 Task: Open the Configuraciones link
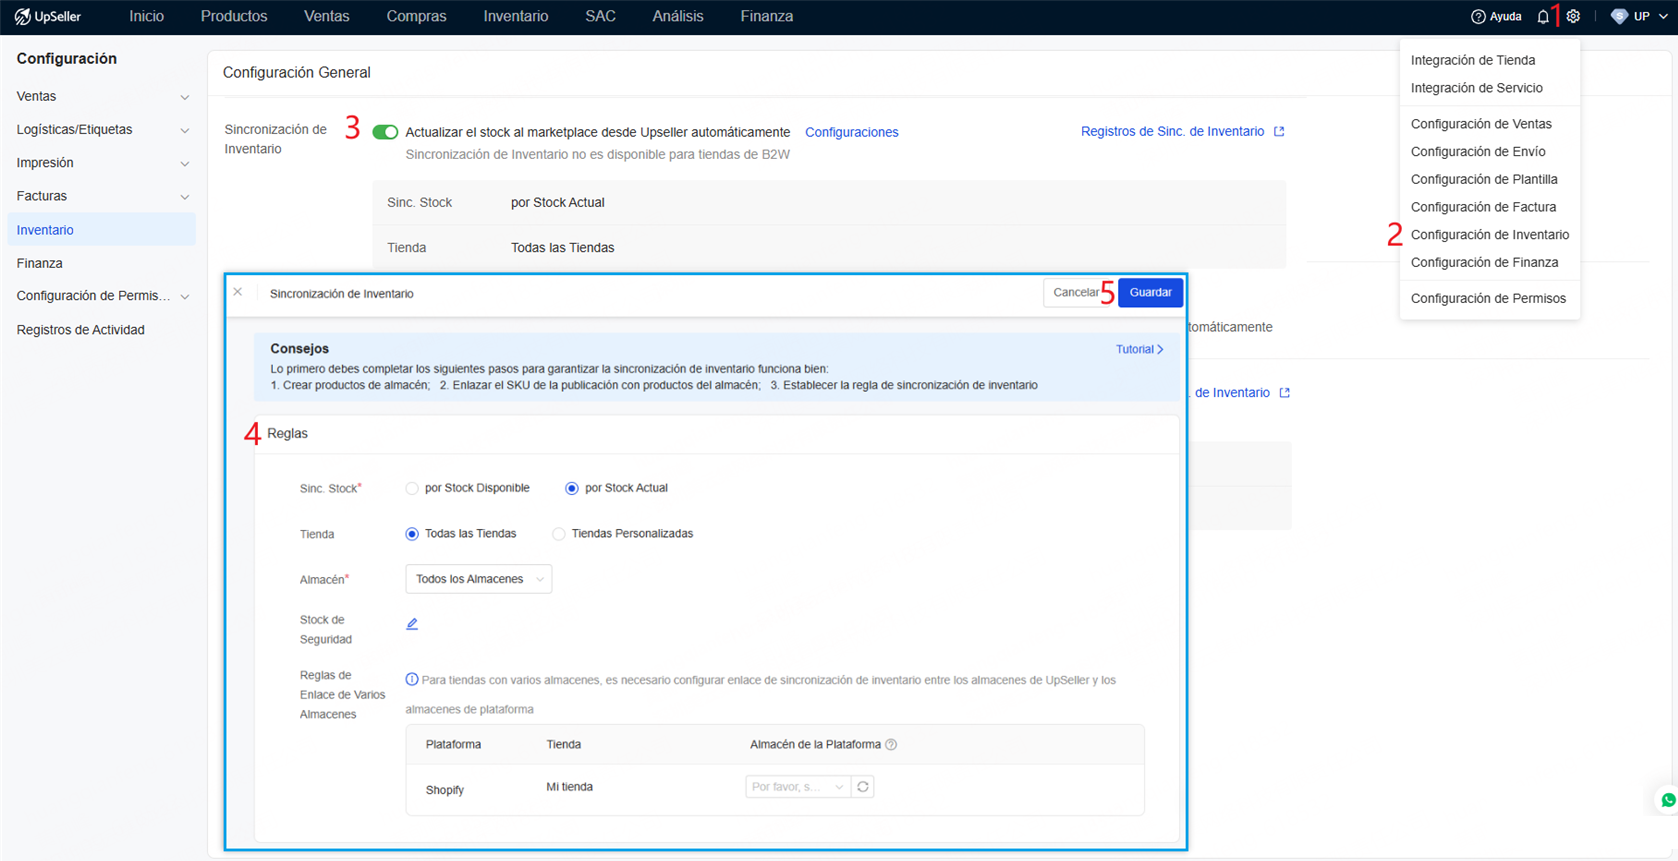point(852,132)
